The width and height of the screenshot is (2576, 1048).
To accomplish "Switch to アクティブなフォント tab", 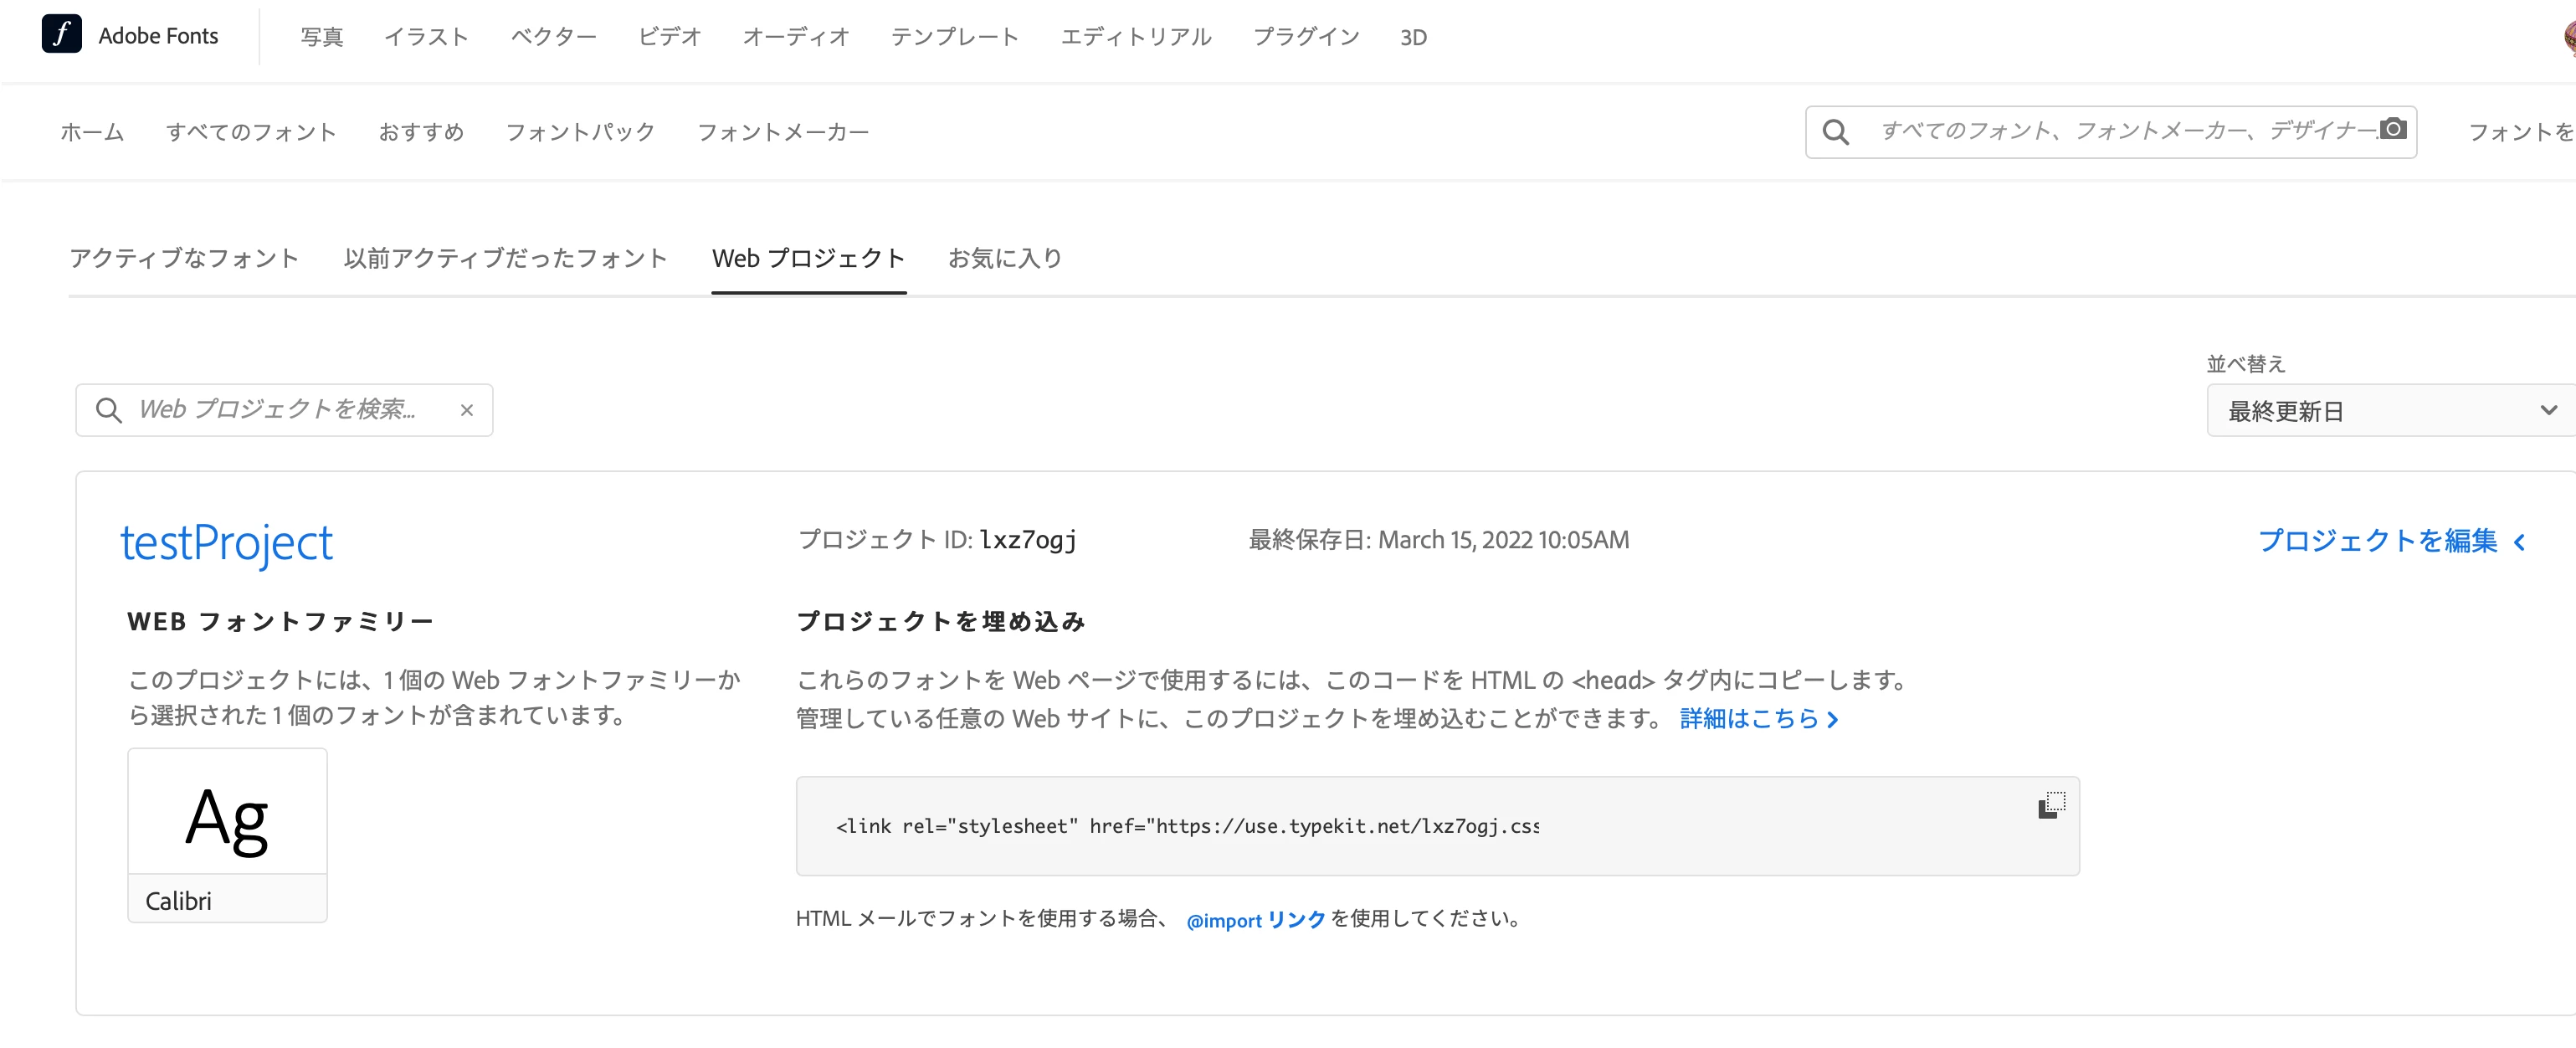I will [x=184, y=258].
